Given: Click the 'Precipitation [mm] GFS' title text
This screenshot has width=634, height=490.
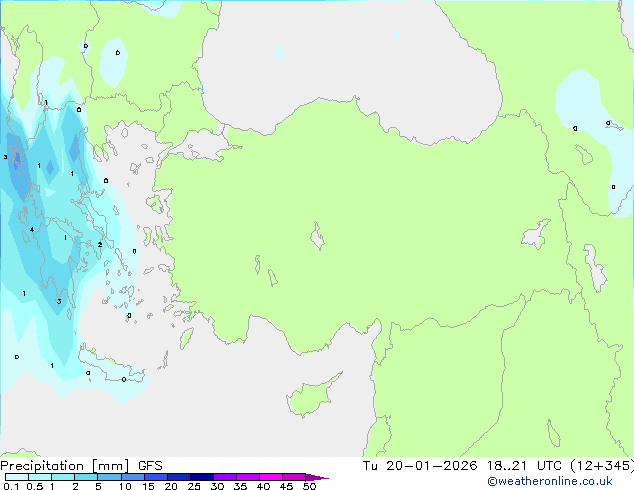Looking at the screenshot, I should [x=81, y=466].
